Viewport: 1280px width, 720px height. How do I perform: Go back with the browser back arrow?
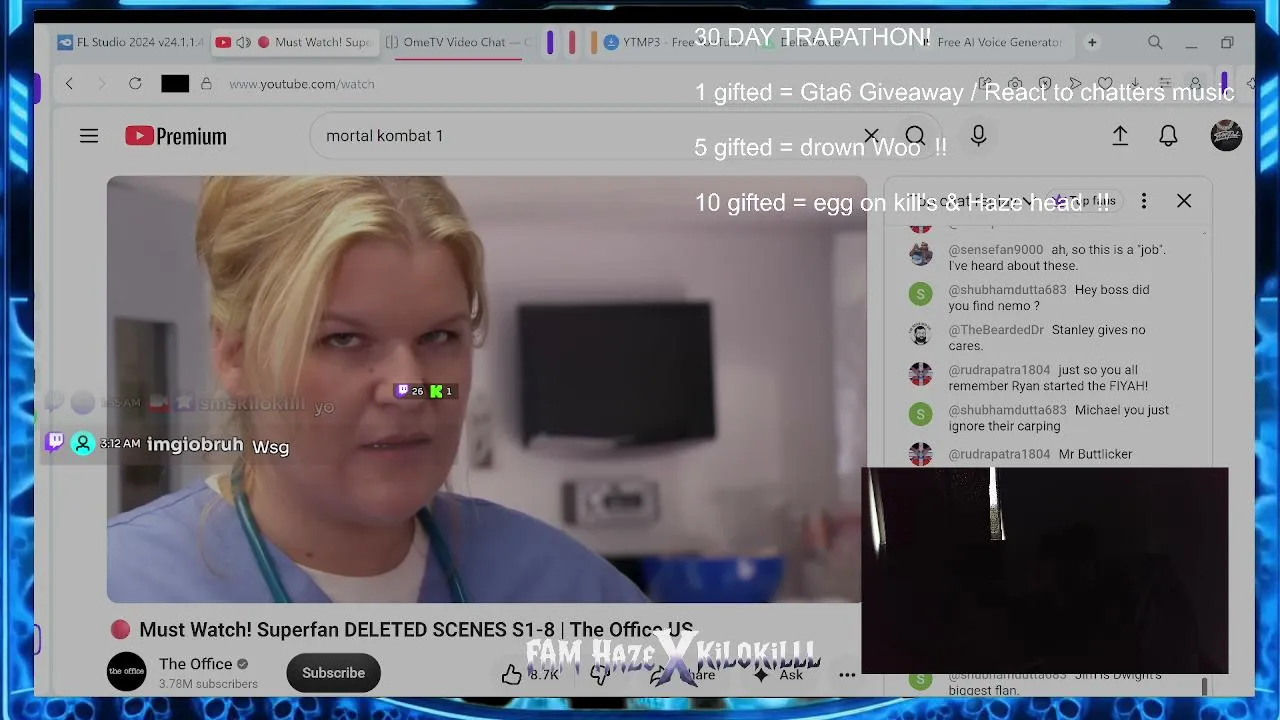click(69, 84)
